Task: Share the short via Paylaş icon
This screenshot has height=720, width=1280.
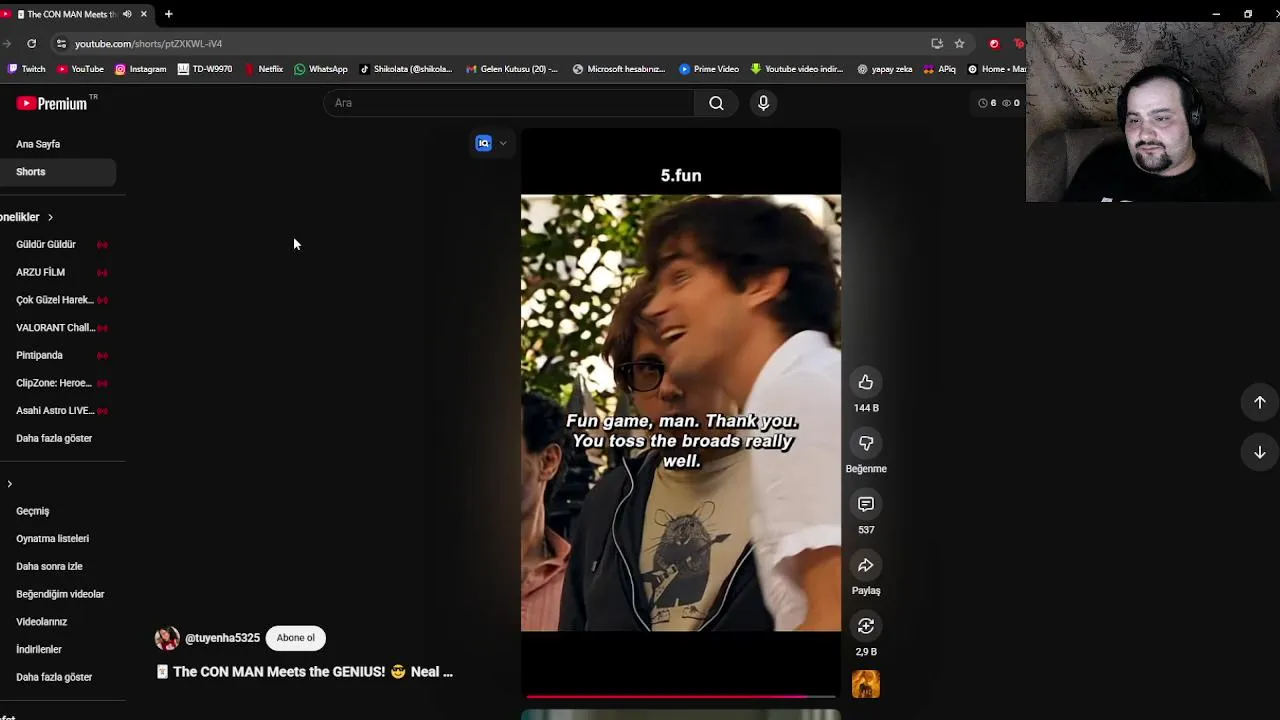Action: 866,565
